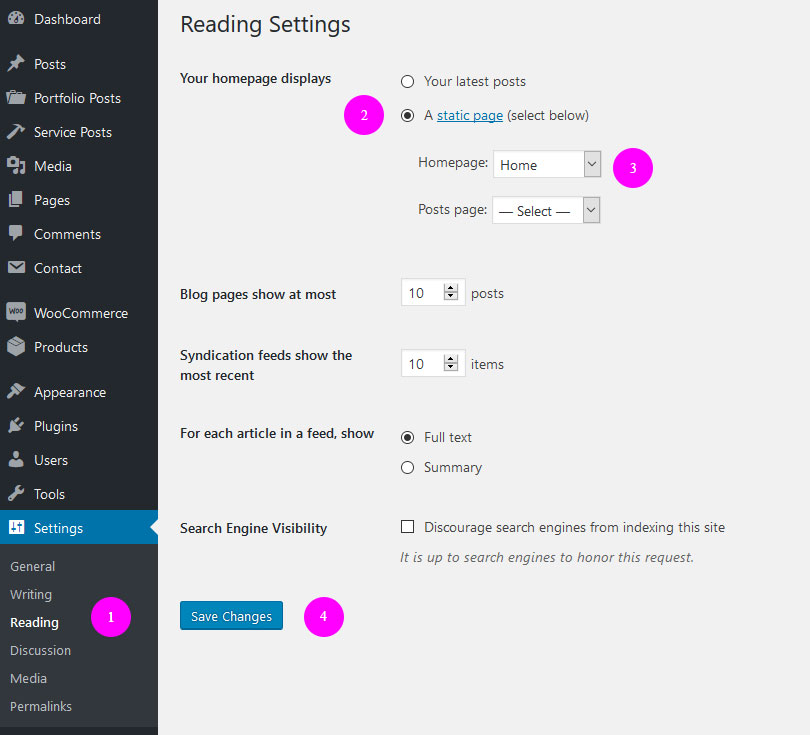This screenshot has width=810, height=735.
Task: Select the 'Your latest posts' radio button
Action: tap(407, 81)
